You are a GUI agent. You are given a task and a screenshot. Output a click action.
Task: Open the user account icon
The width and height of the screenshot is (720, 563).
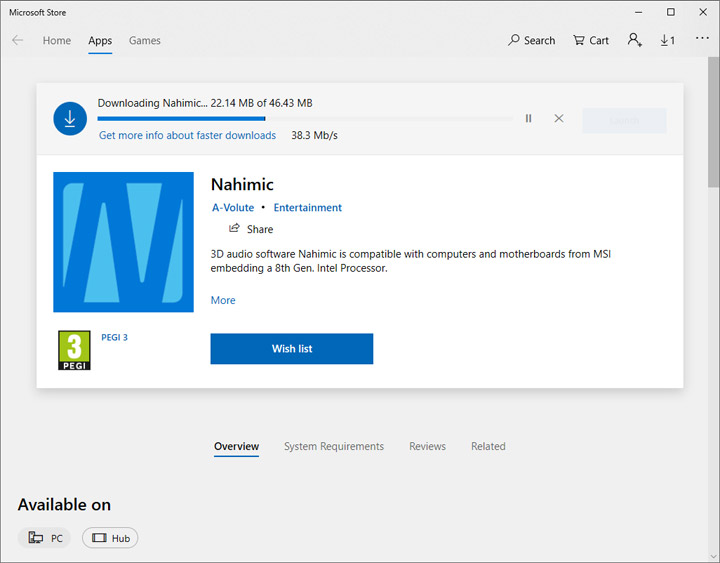[634, 40]
